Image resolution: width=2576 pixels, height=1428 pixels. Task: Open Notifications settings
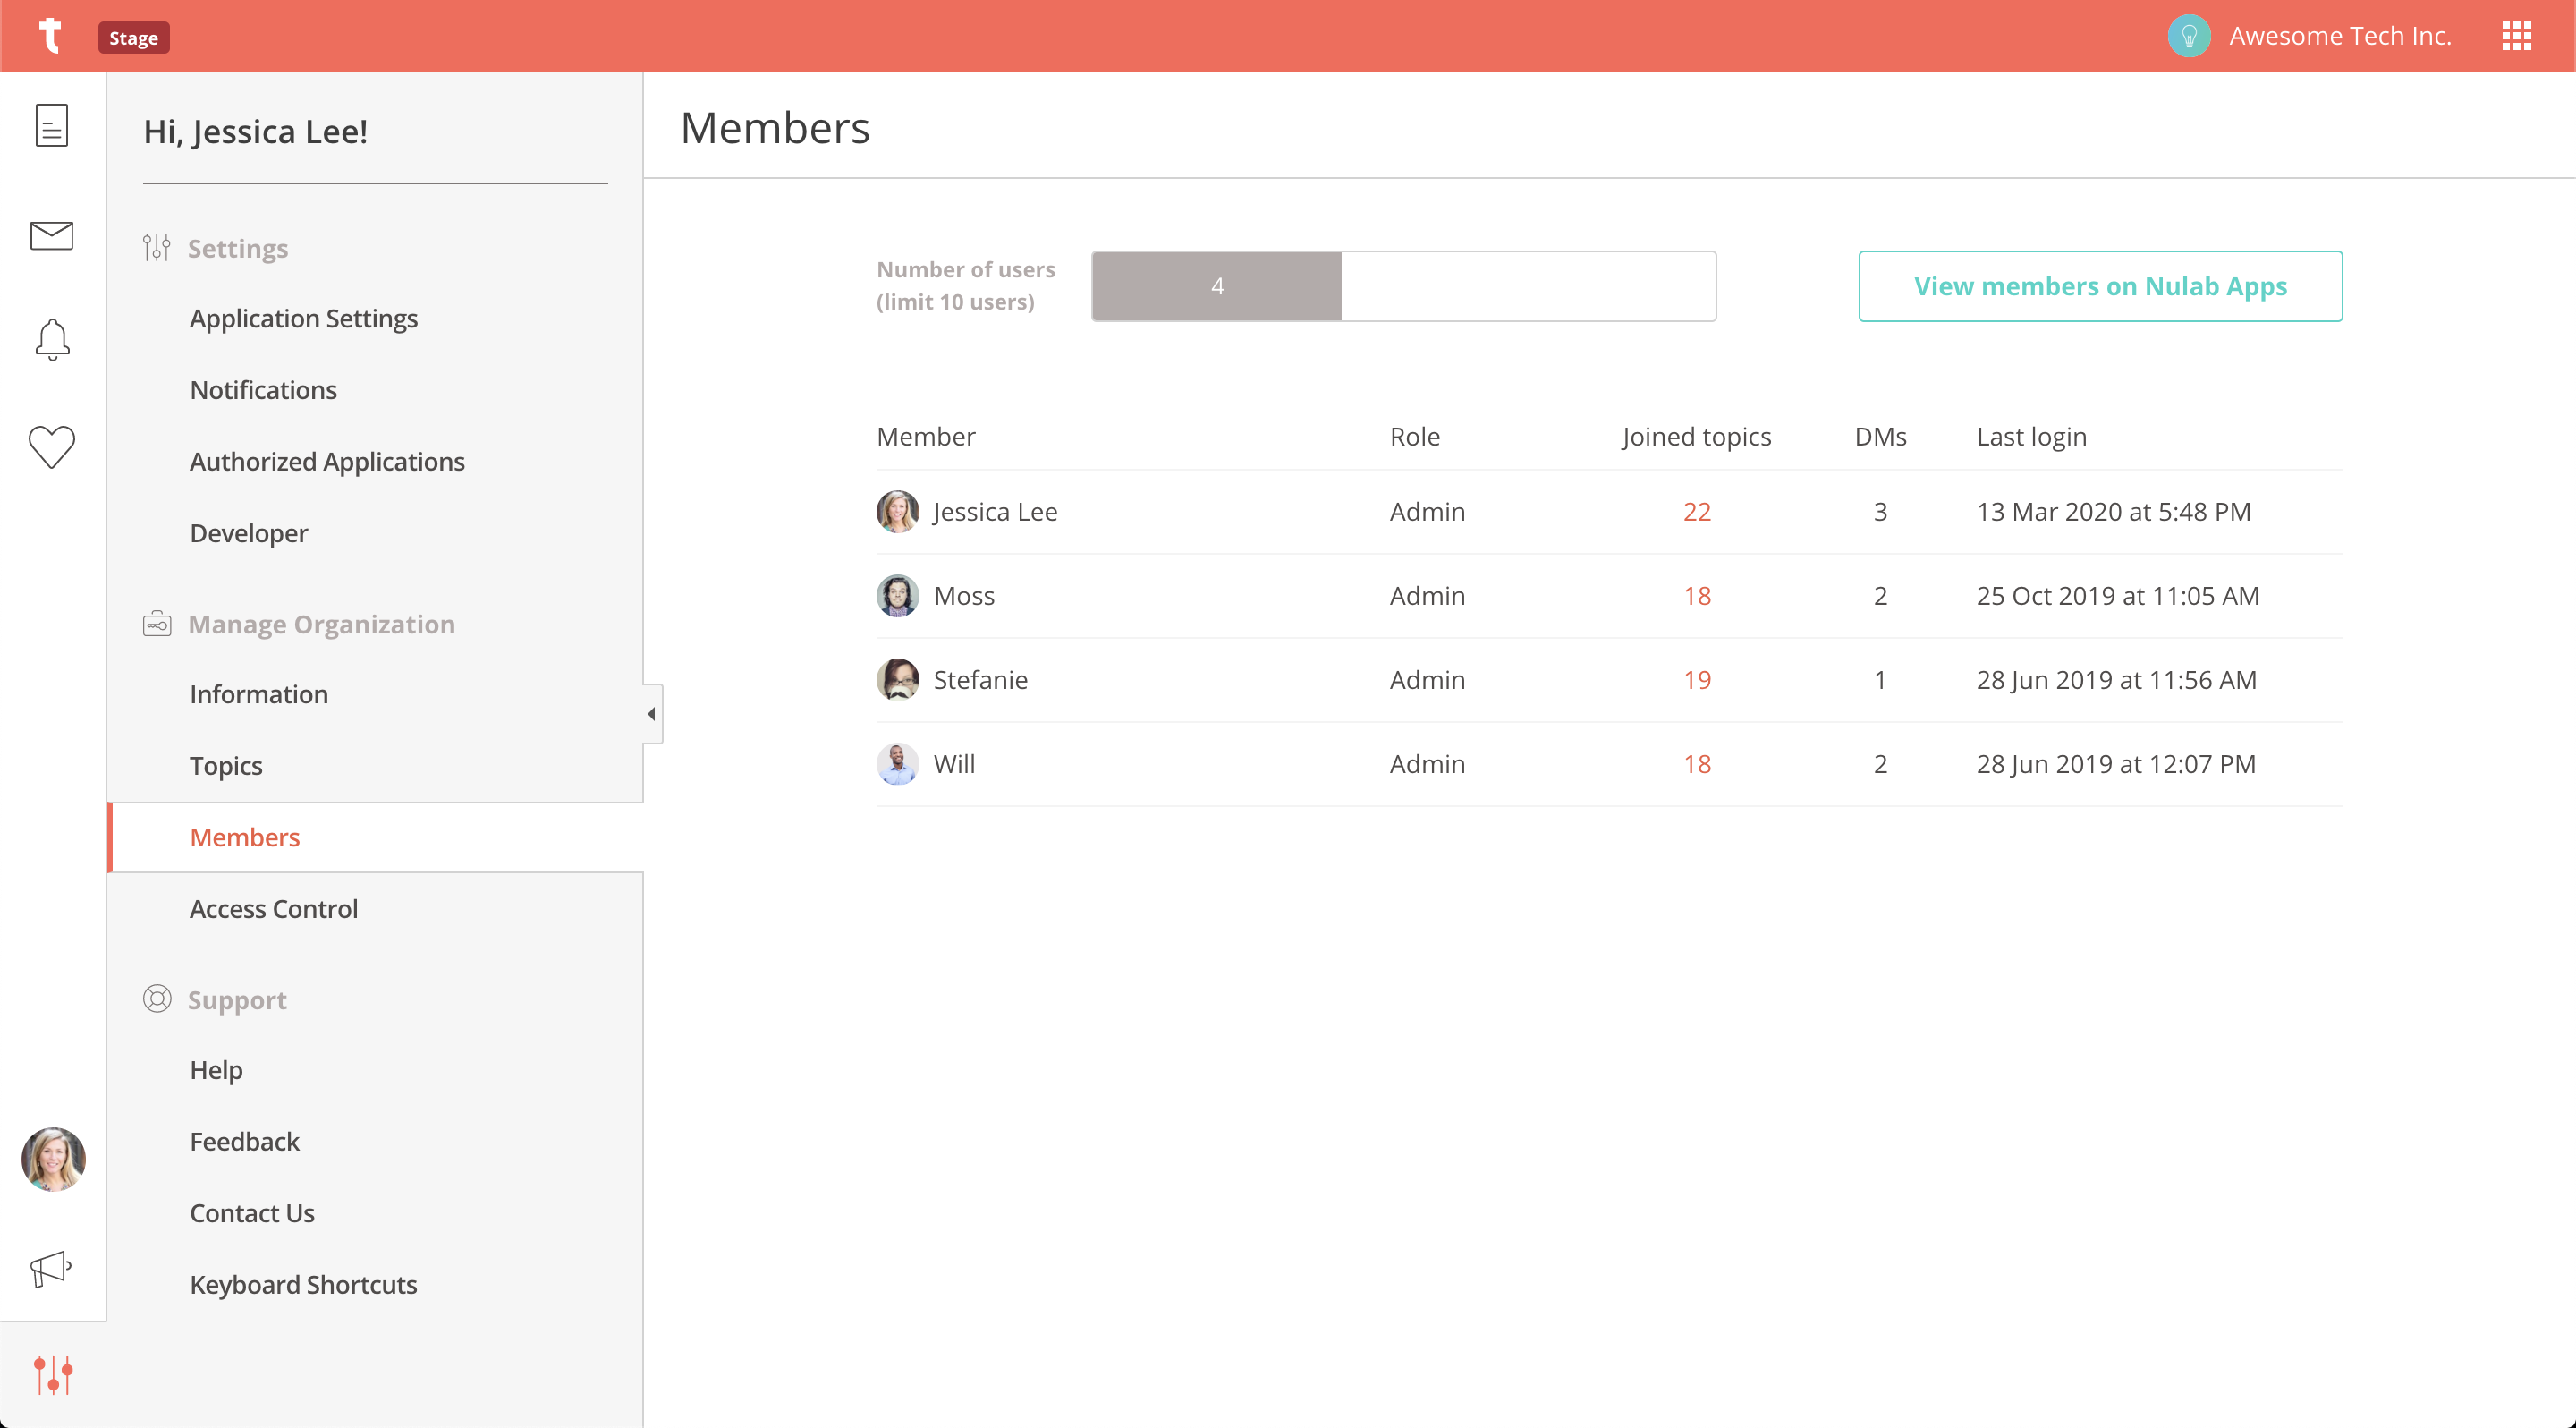click(x=263, y=390)
